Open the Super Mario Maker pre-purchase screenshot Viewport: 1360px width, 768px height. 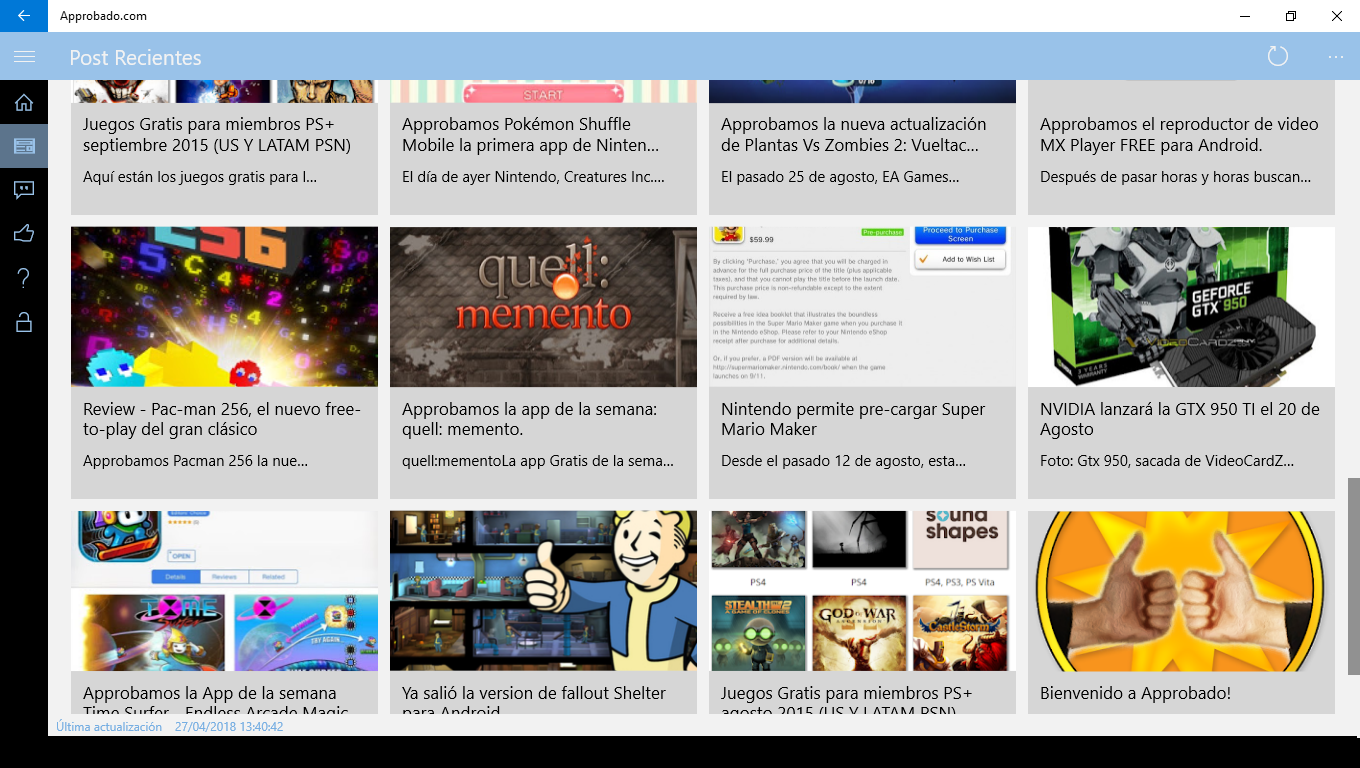862,307
